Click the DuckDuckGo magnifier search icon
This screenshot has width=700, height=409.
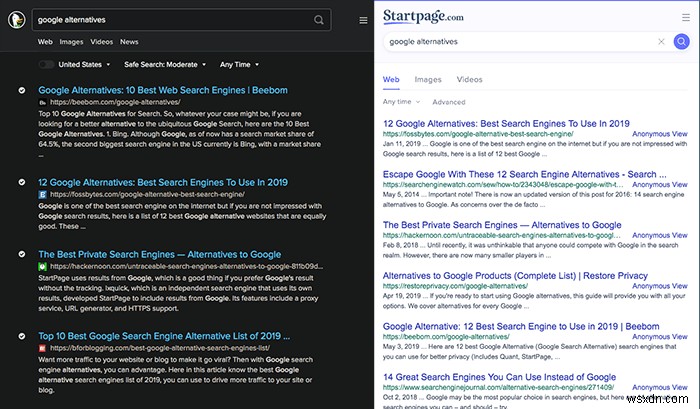pyautogui.click(x=319, y=20)
